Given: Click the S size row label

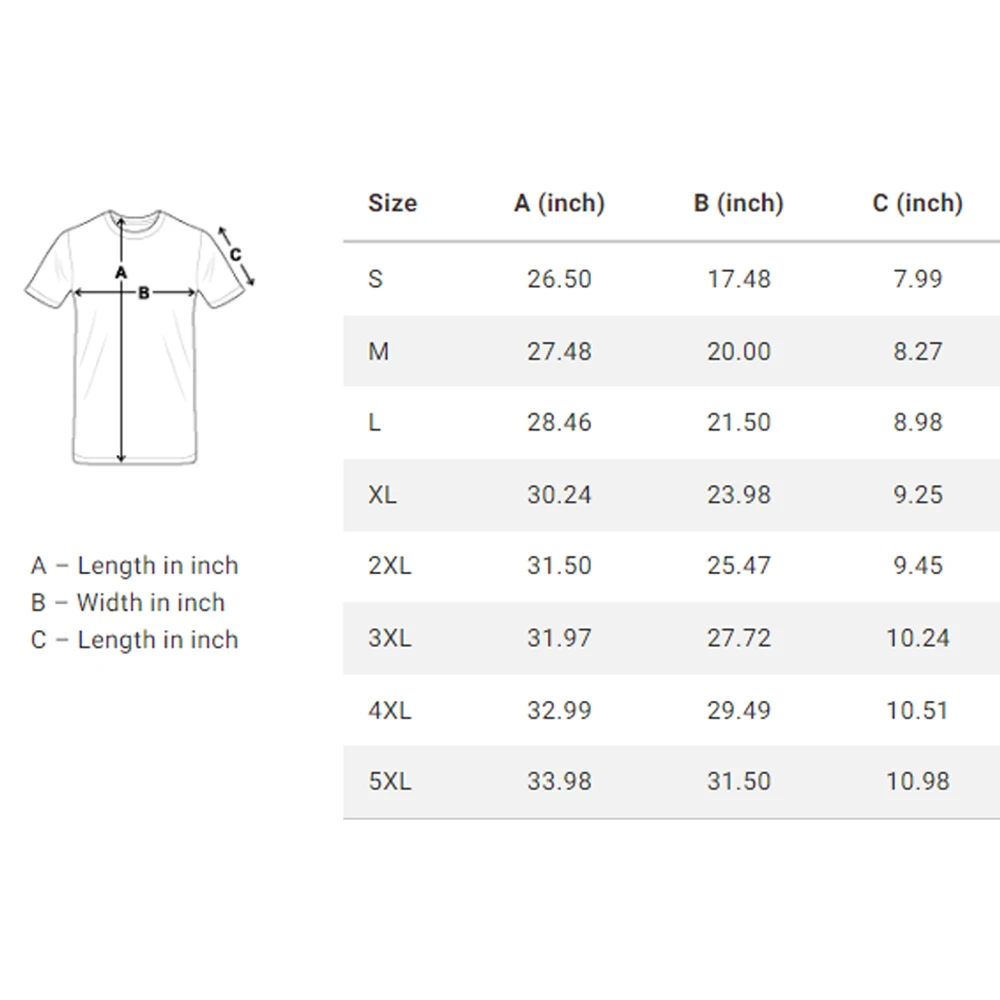Looking at the screenshot, I should pyautogui.click(x=375, y=279).
